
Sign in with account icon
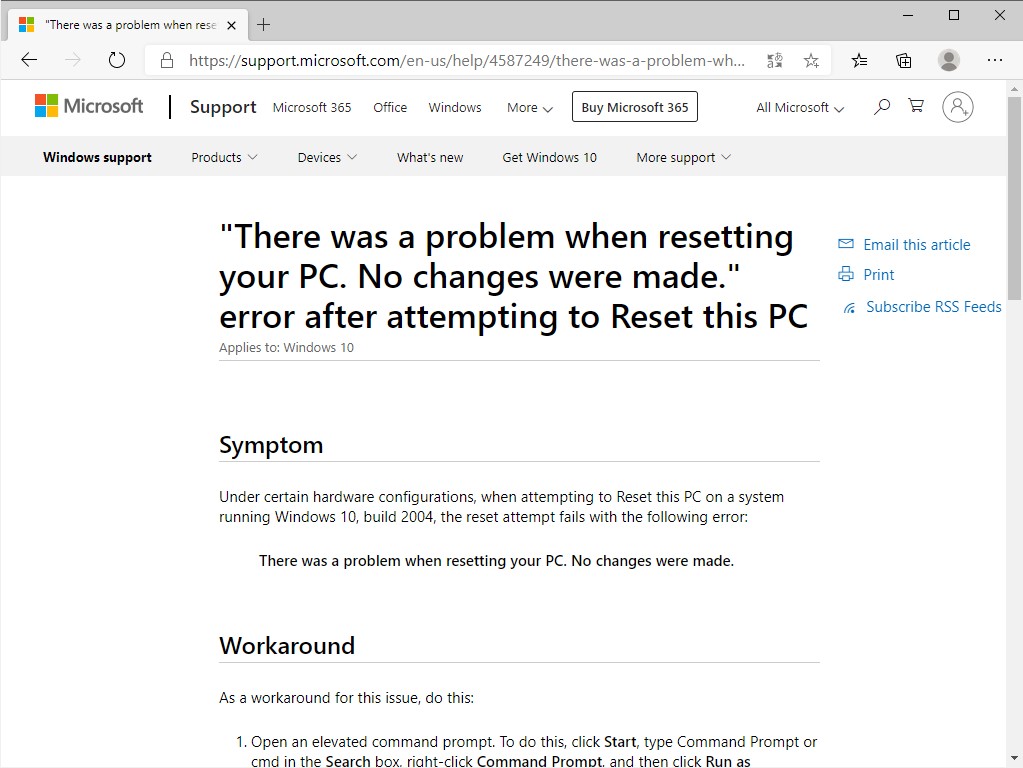[x=957, y=107]
